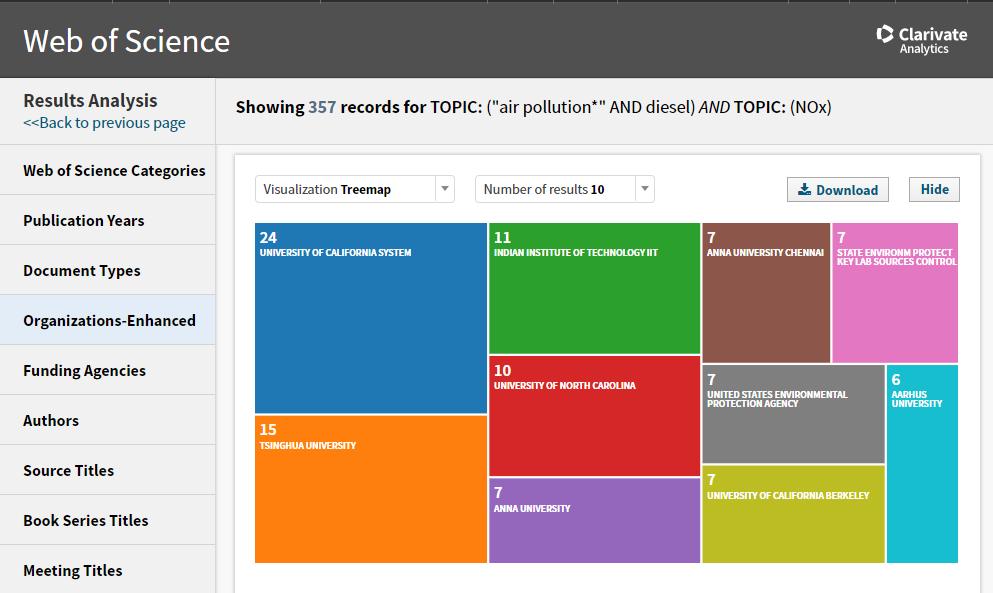
Task: Open Funding Agencies analysis
Action: (108, 371)
